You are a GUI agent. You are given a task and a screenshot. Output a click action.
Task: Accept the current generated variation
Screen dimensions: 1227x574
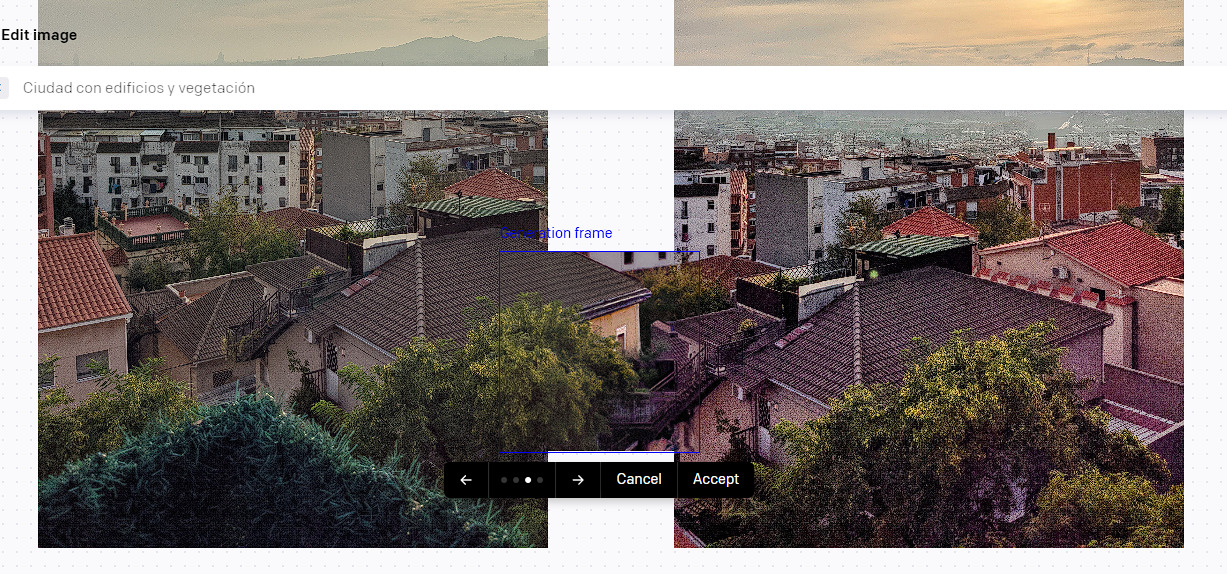[715, 480]
